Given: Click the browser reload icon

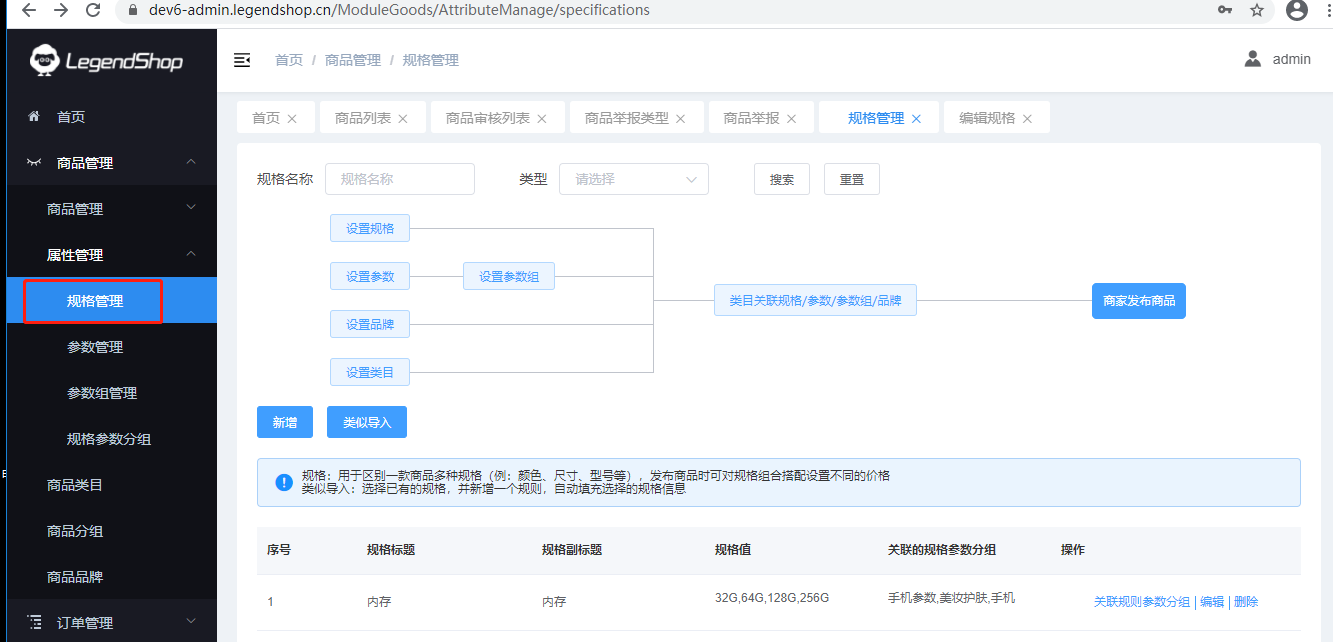Looking at the screenshot, I should tap(93, 10).
